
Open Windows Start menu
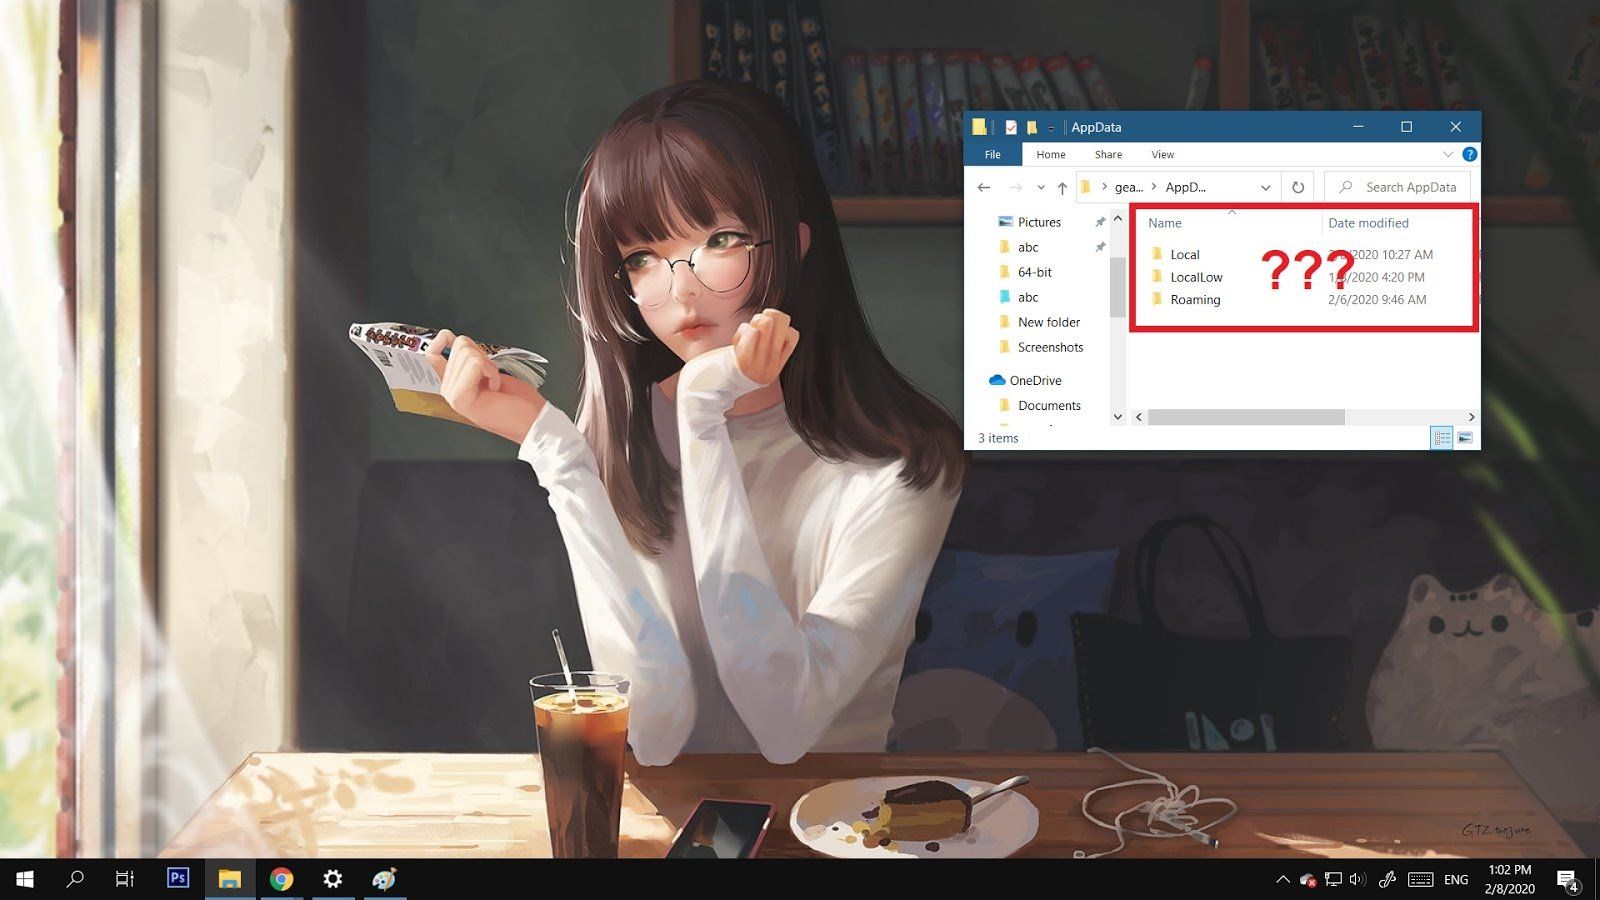(x=25, y=879)
